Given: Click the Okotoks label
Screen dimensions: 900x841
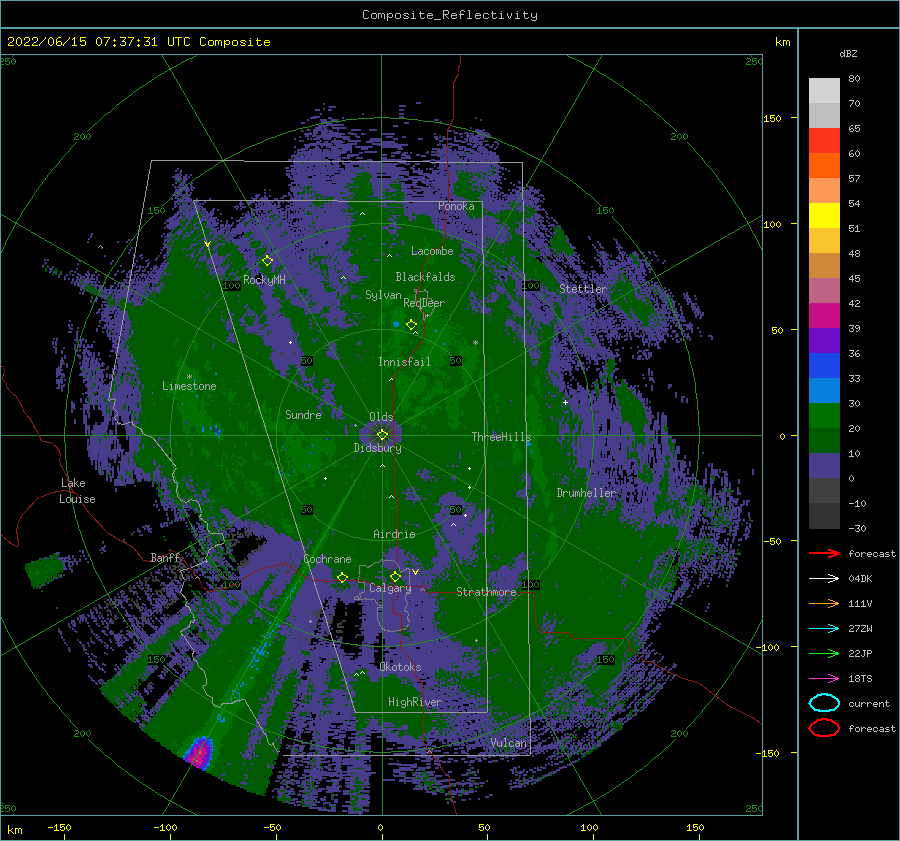Looking at the screenshot, I should point(401,667).
